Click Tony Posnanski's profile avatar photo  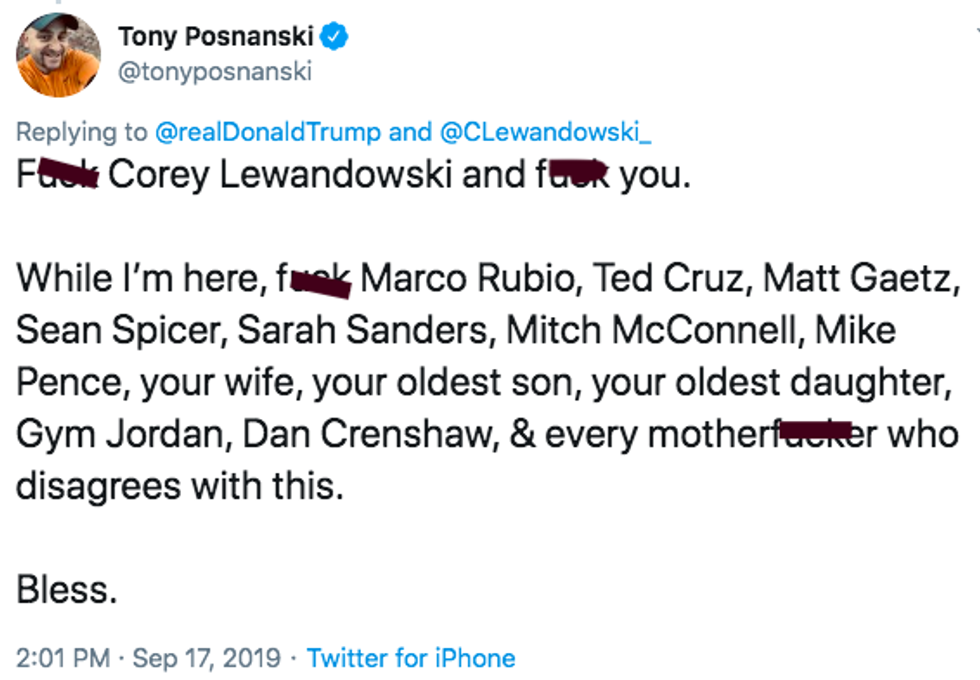[x=58, y=55]
